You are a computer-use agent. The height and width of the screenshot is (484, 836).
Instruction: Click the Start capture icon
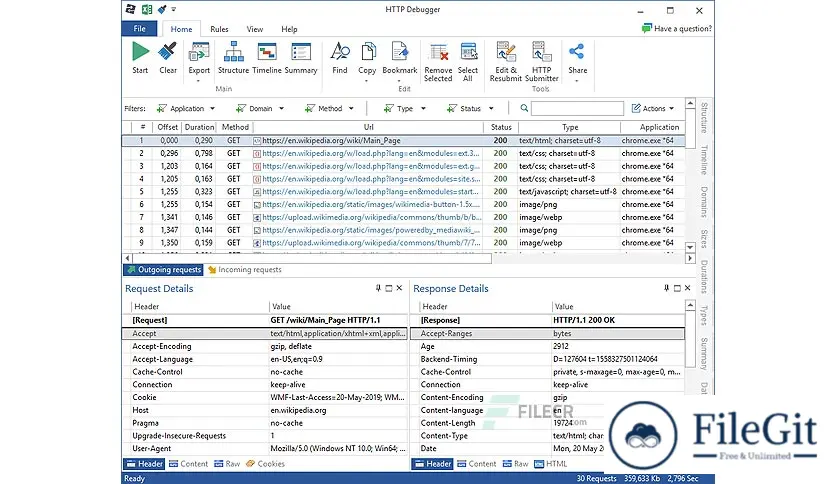point(140,52)
